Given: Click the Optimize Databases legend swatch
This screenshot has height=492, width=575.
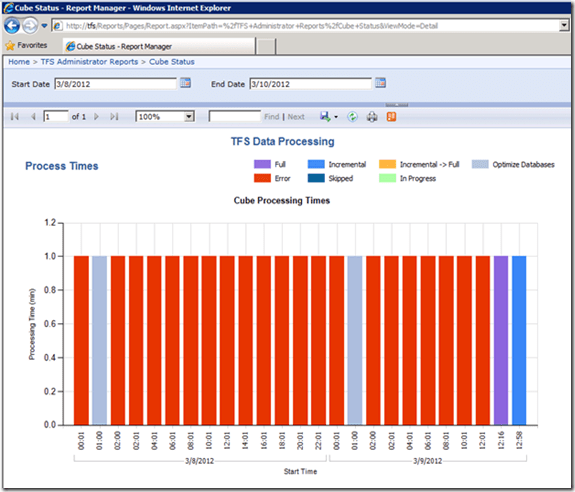Looking at the screenshot, I should 480,164.
